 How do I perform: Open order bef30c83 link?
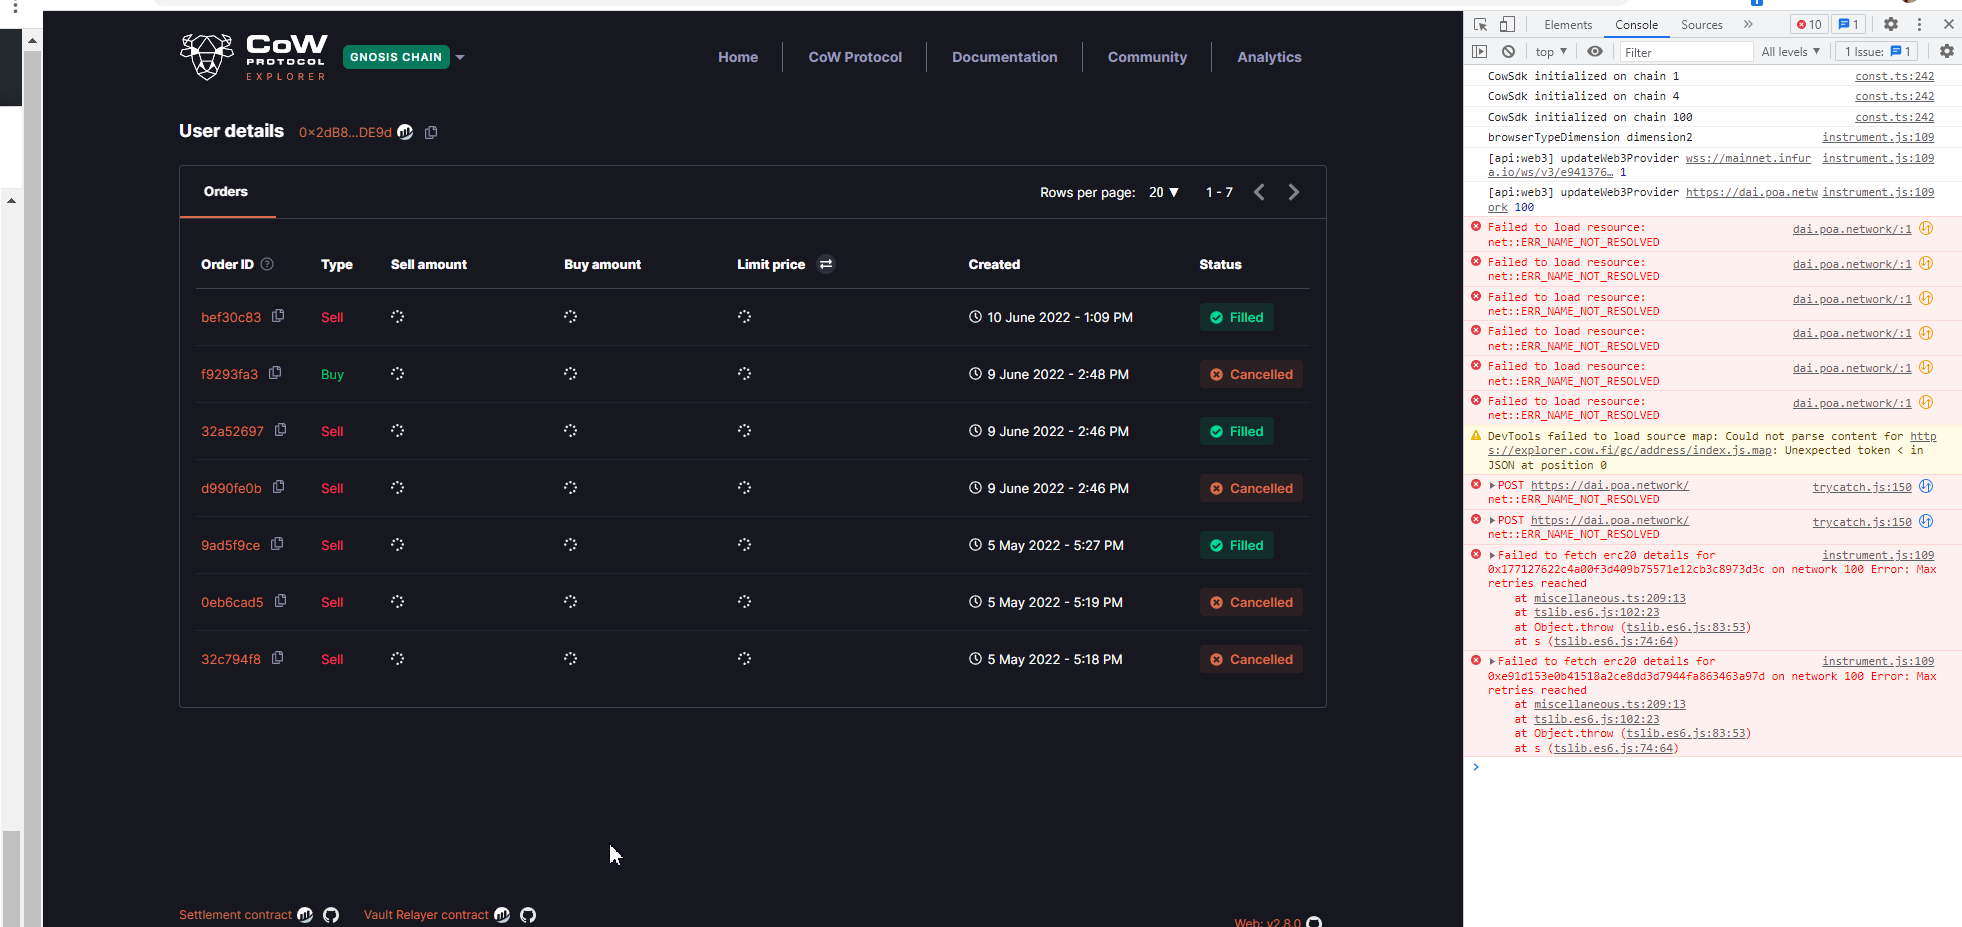pyautogui.click(x=231, y=317)
